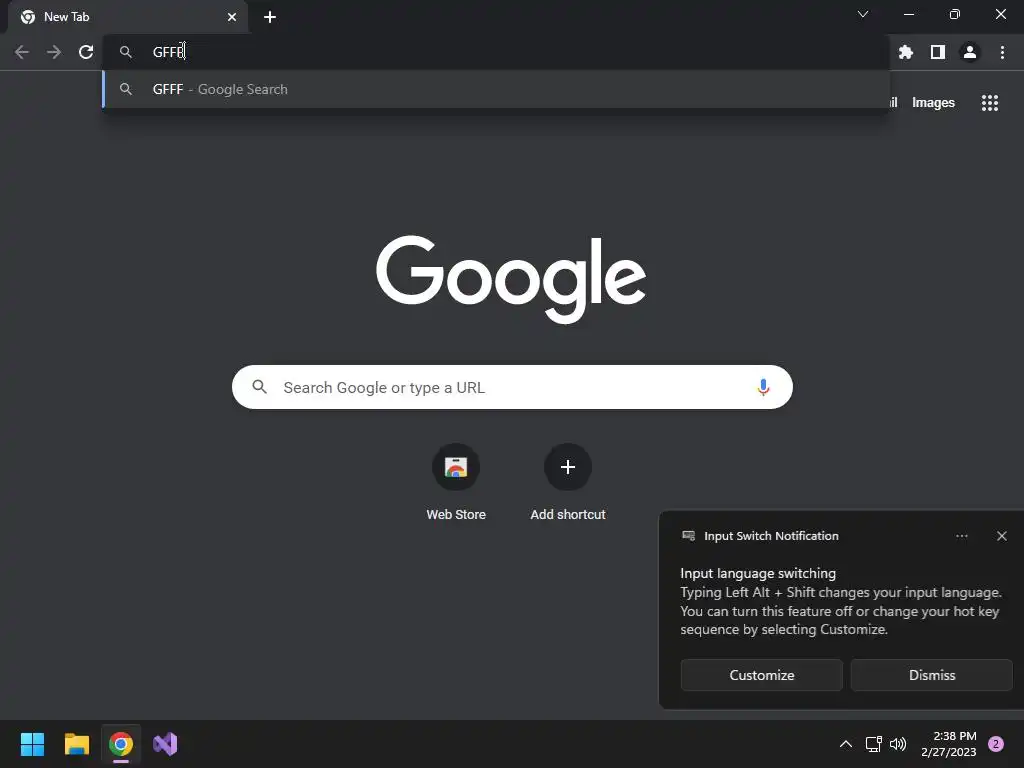
Task: Click the Chrome taskbar icon
Action: (x=121, y=744)
